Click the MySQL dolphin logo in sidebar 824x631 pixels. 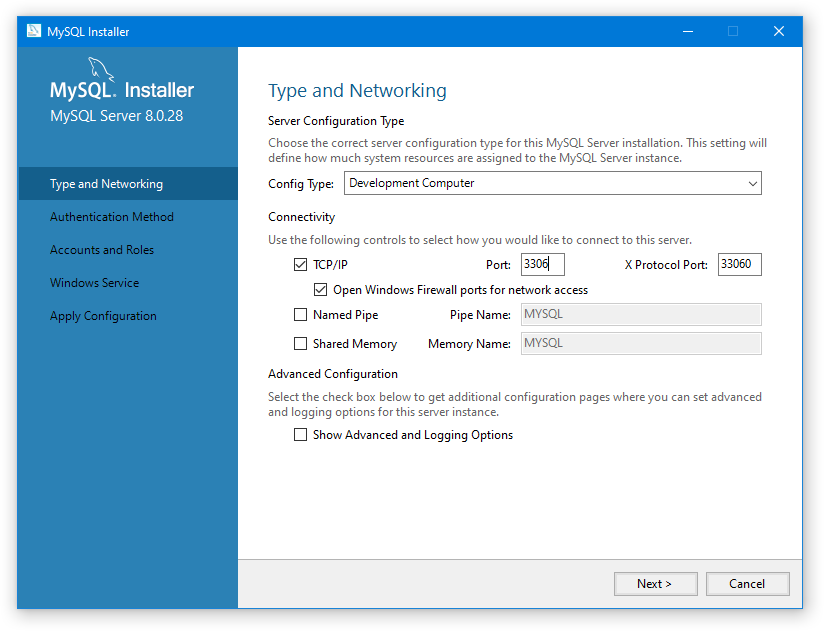pyautogui.click(x=102, y=70)
